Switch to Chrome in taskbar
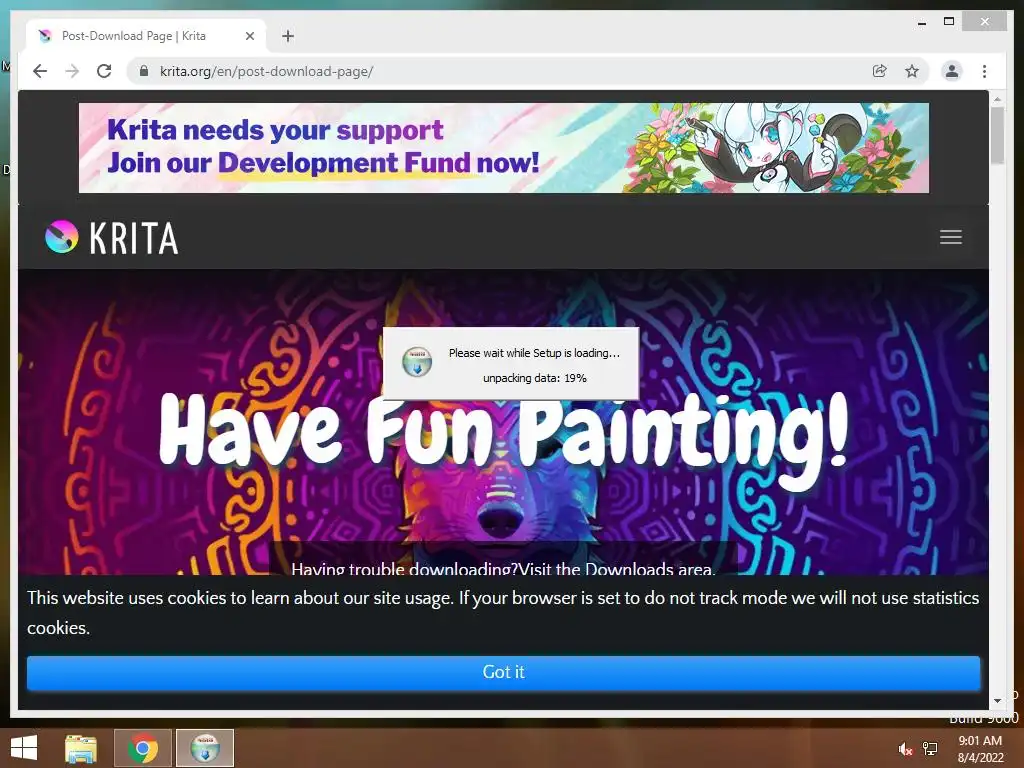 click(142, 748)
